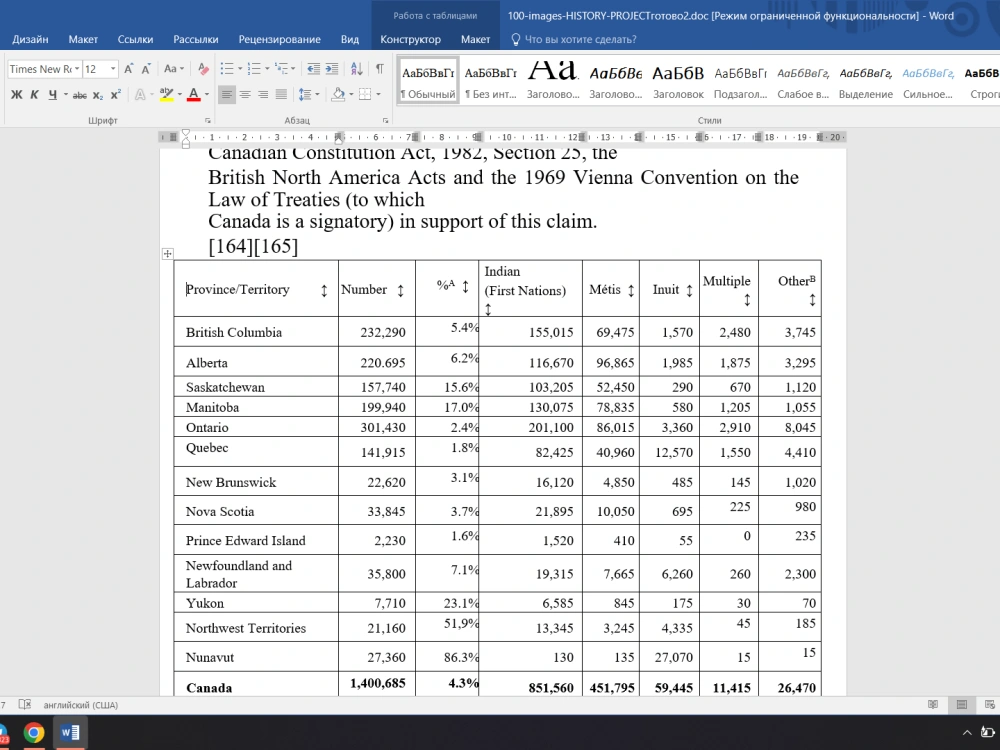Viewport: 1000px width, 750px height.
Task: Justify the paragraph text
Action: (281, 95)
